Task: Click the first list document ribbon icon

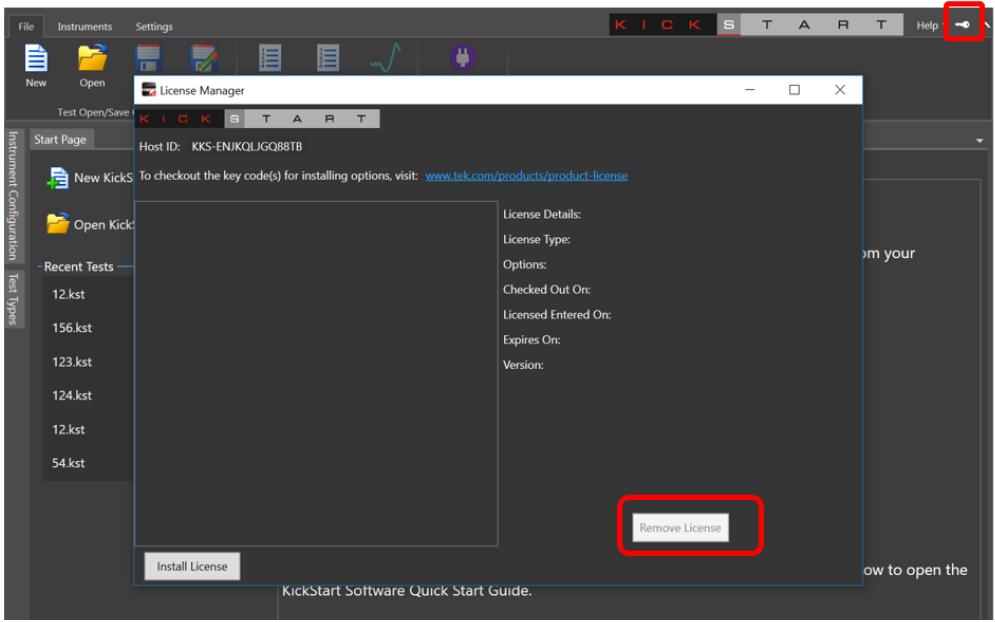Action: pyautogui.click(x=270, y=58)
